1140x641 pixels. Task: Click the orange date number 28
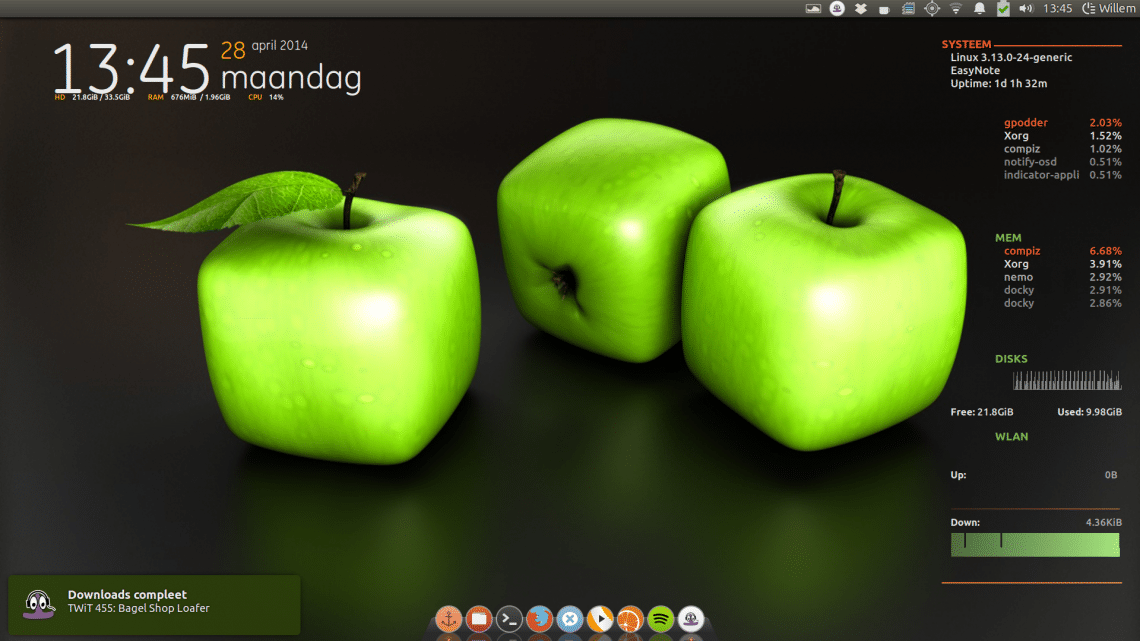[233, 50]
